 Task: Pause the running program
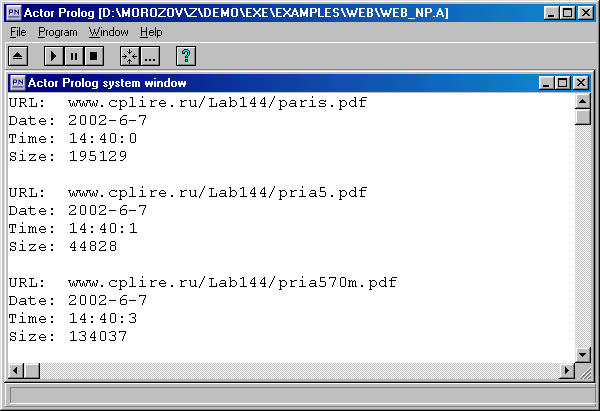coord(74,56)
